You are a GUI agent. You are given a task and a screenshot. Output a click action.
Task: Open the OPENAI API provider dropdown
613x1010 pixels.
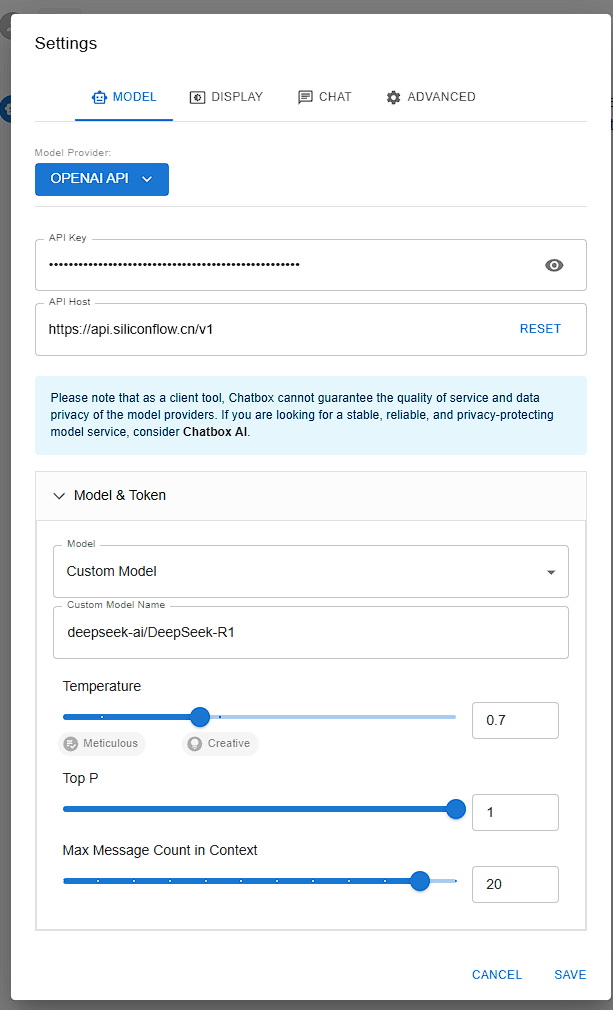[102, 179]
